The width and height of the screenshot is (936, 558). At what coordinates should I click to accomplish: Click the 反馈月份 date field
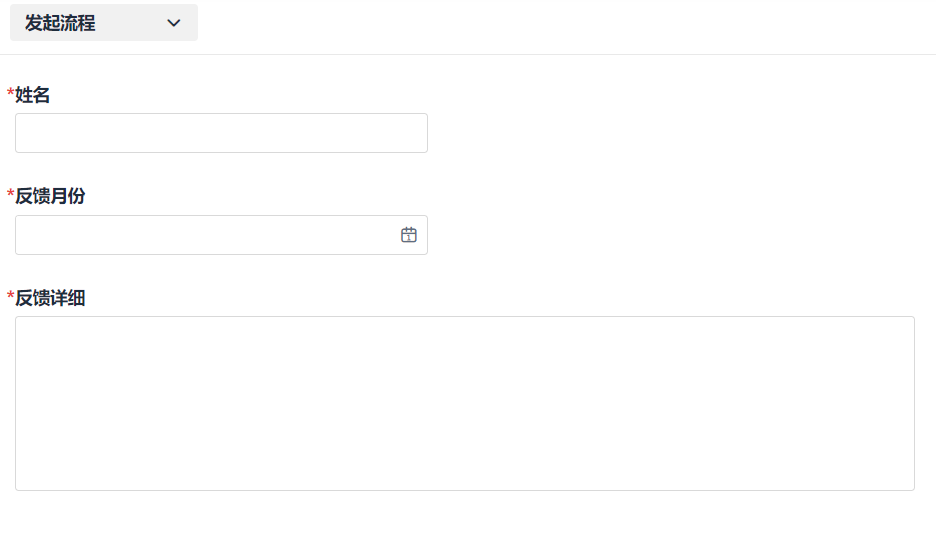[200, 235]
